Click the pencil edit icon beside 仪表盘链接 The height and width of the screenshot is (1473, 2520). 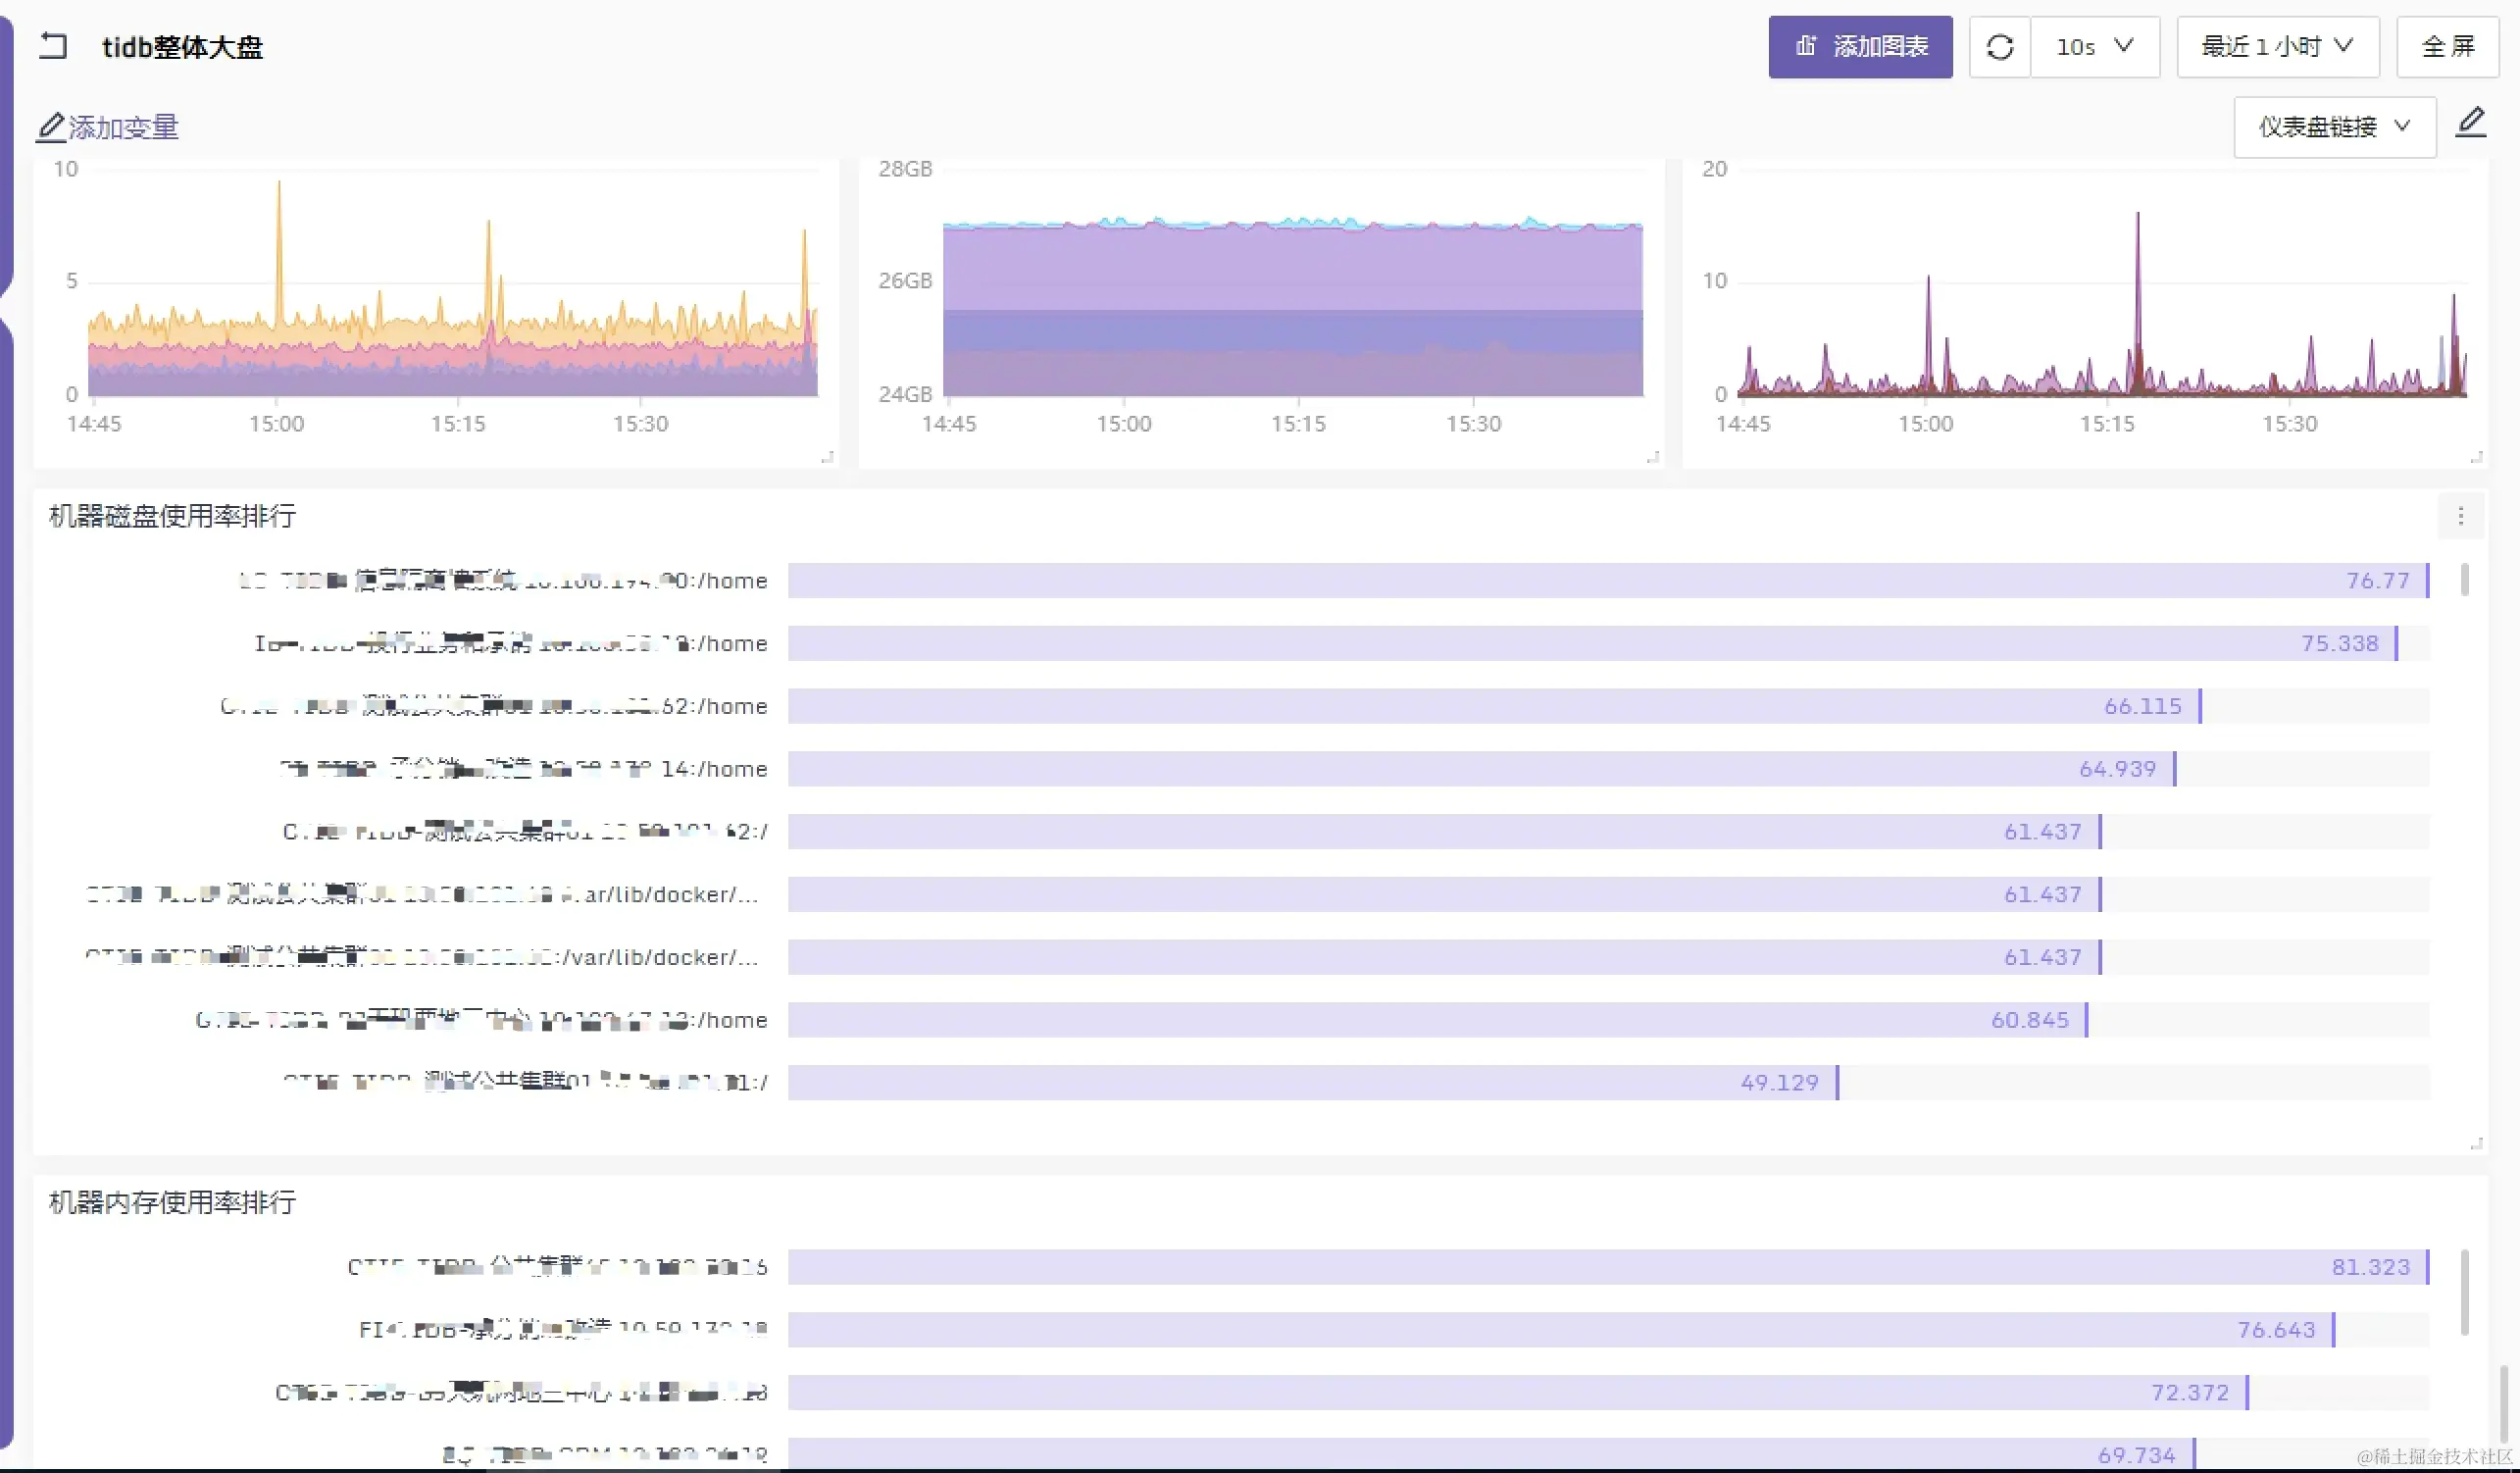coord(2470,123)
